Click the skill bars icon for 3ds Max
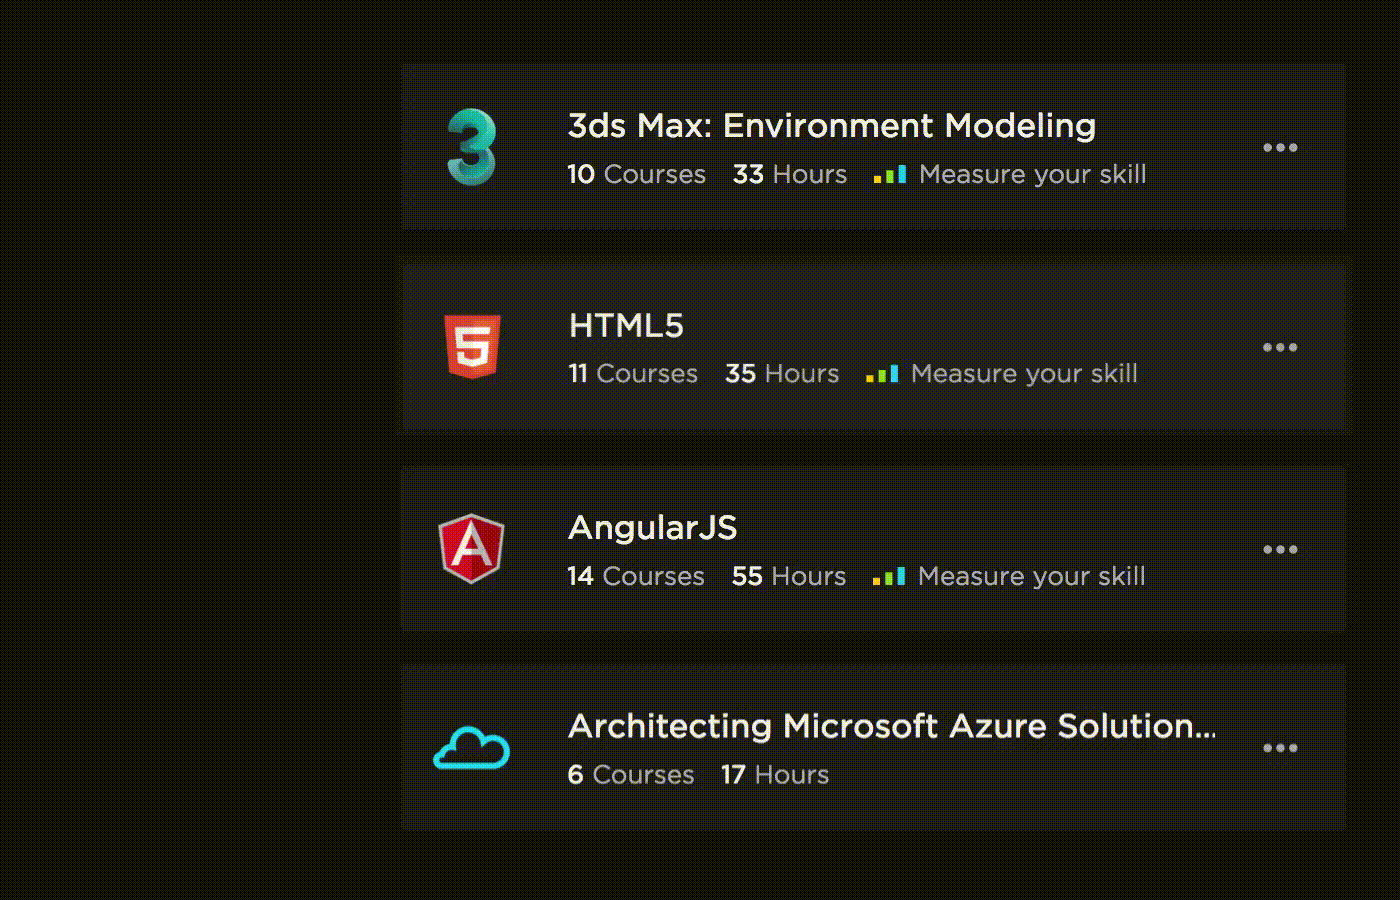The width and height of the screenshot is (1400, 900). [890, 175]
